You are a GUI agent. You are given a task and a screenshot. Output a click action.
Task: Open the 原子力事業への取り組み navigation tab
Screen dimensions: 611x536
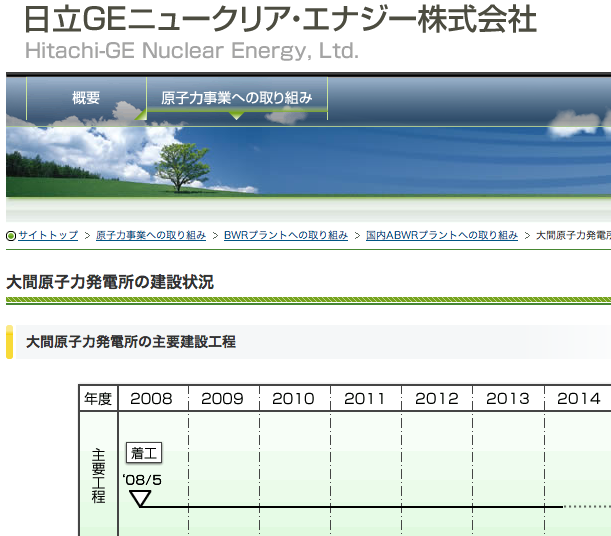click(237, 98)
